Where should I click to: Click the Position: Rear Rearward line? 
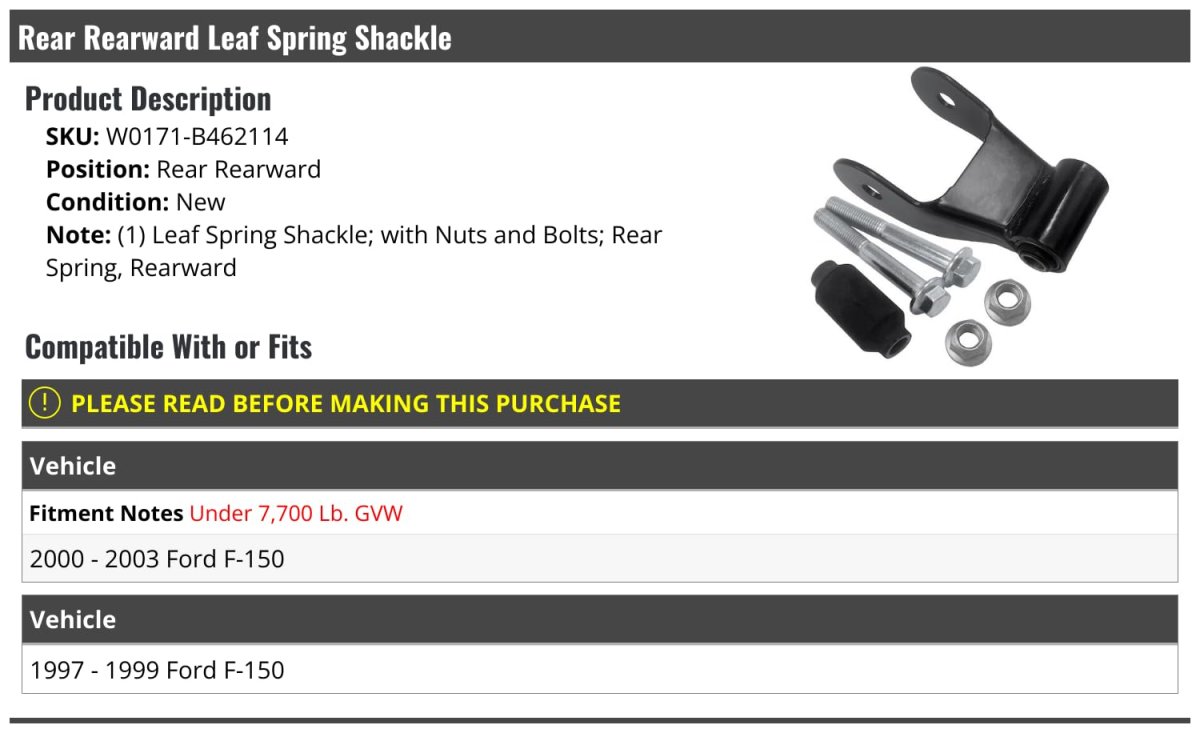[183, 169]
